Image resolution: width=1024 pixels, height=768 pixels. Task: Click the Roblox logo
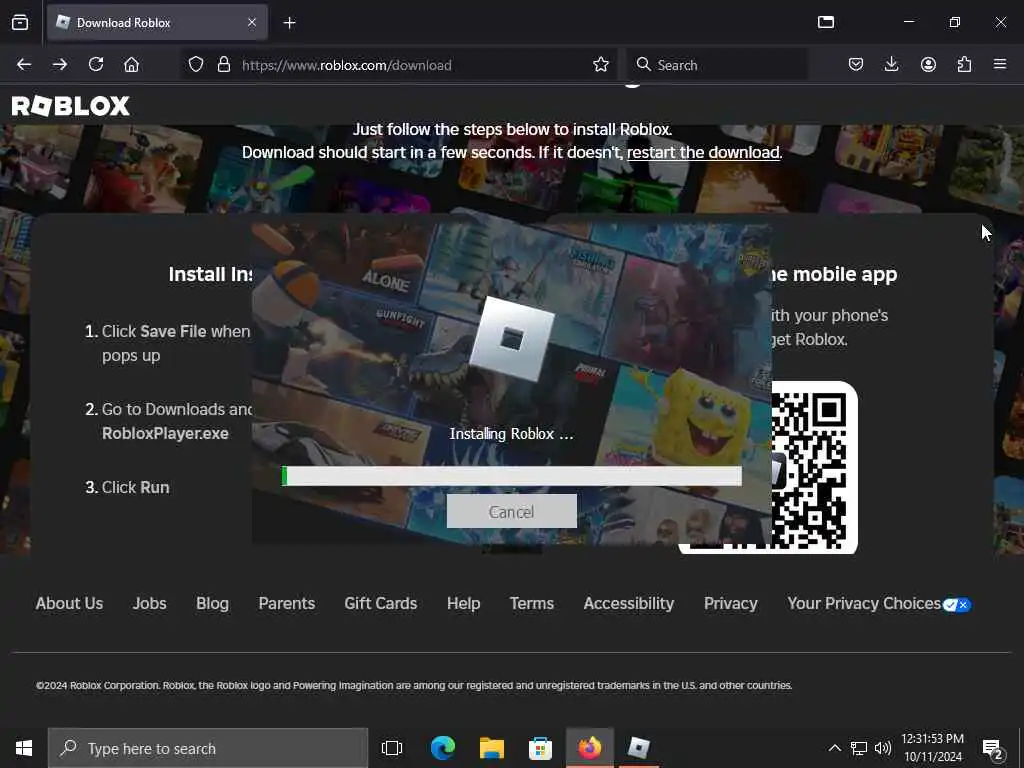pyautogui.click(x=71, y=106)
